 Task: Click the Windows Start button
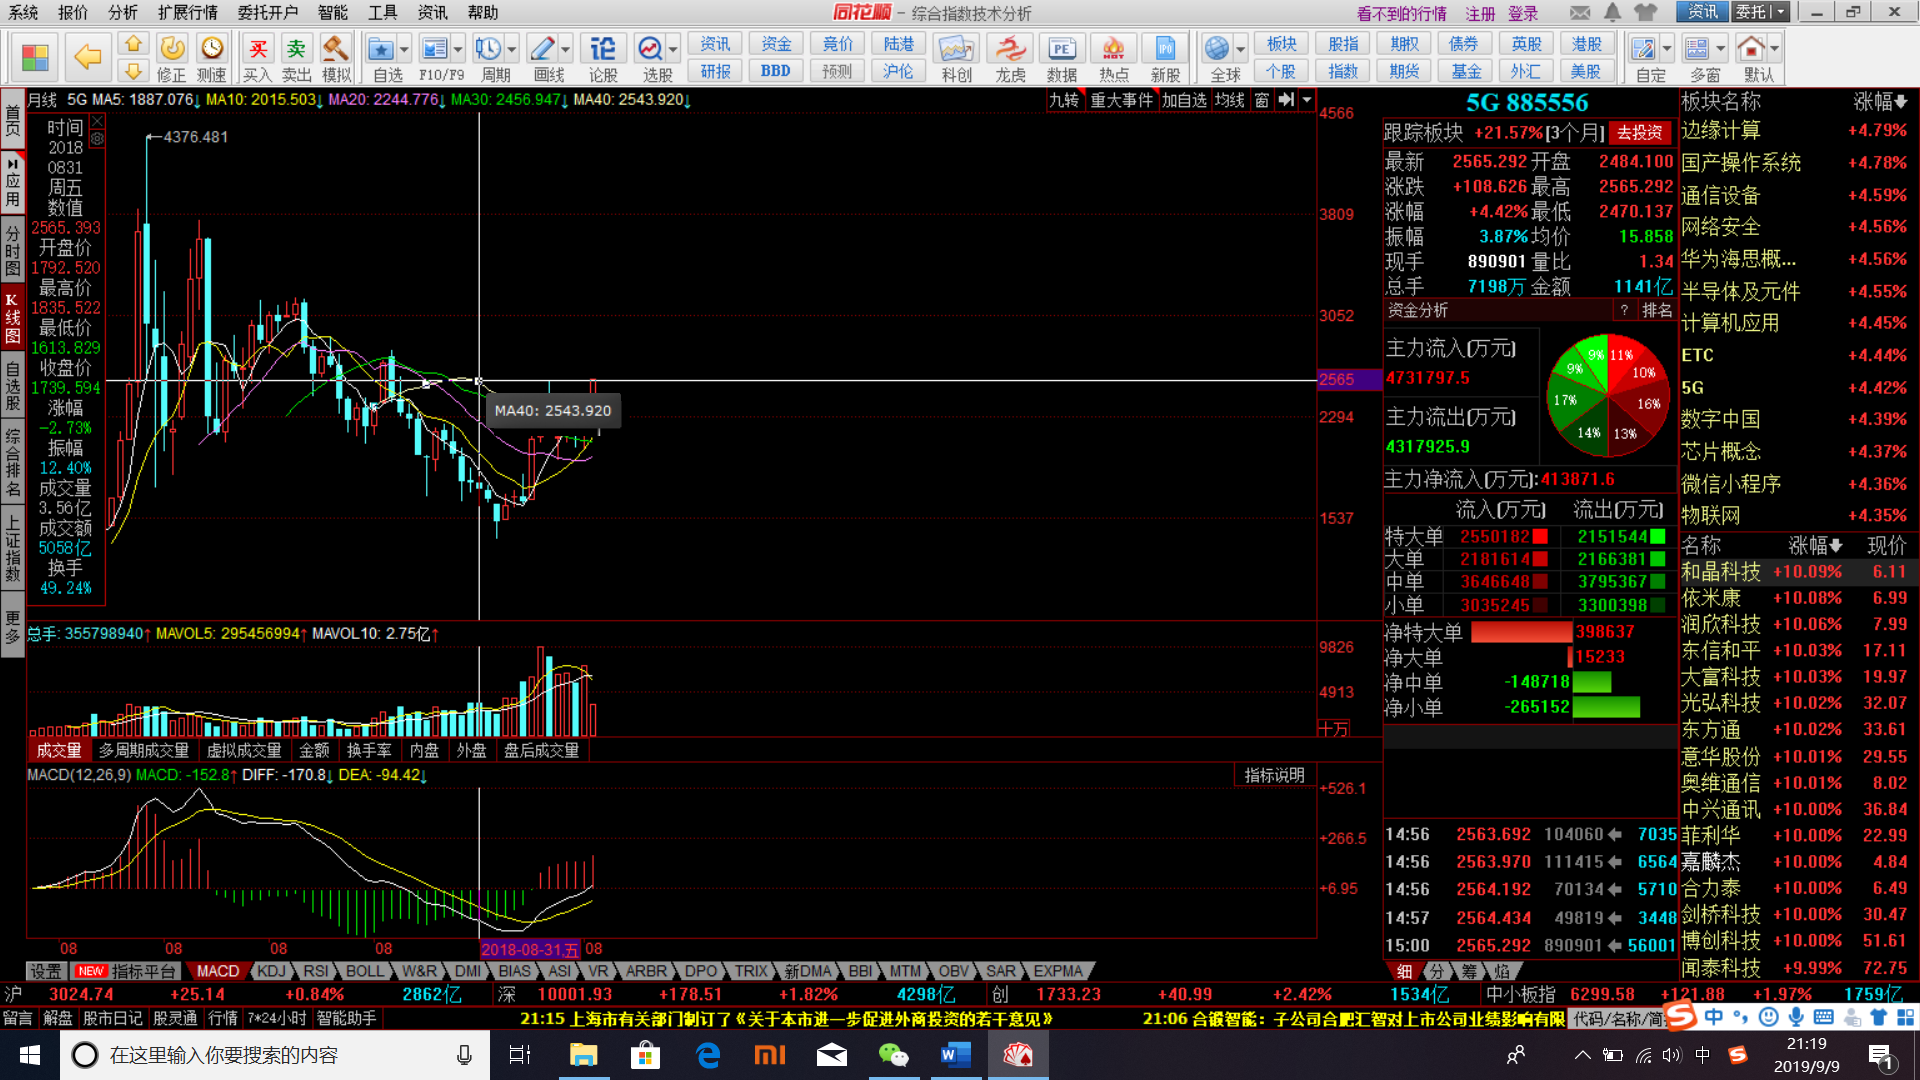point(30,1055)
